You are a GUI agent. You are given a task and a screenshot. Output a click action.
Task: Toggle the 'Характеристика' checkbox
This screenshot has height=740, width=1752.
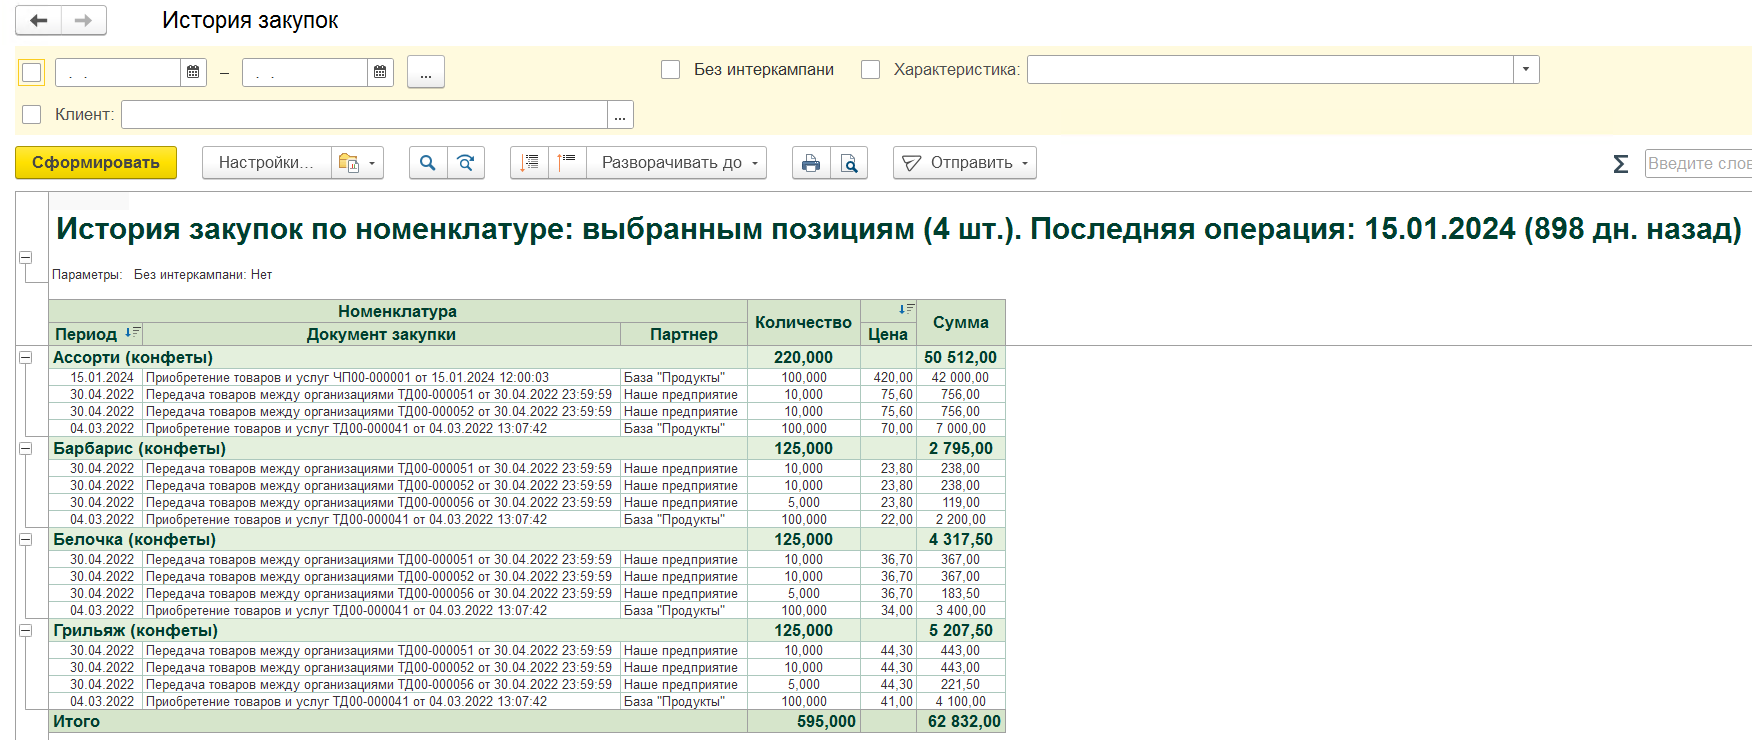871,70
